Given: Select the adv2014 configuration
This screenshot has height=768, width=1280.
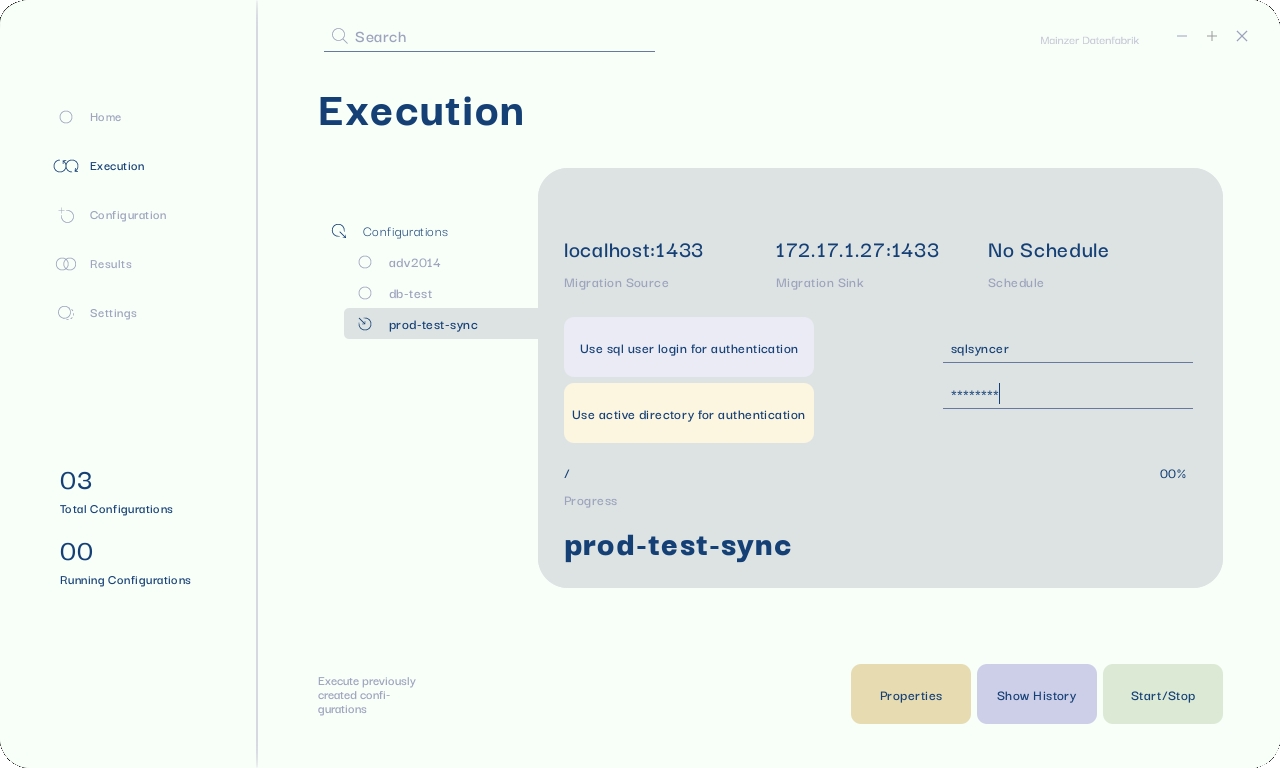Looking at the screenshot, I should [415, 263].
